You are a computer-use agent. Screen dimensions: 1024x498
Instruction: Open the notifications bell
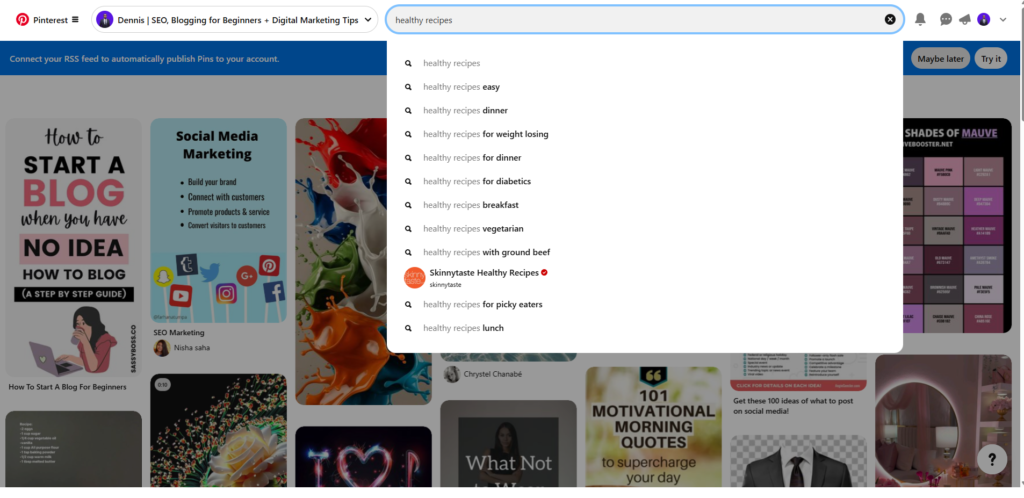coord(920,20)
